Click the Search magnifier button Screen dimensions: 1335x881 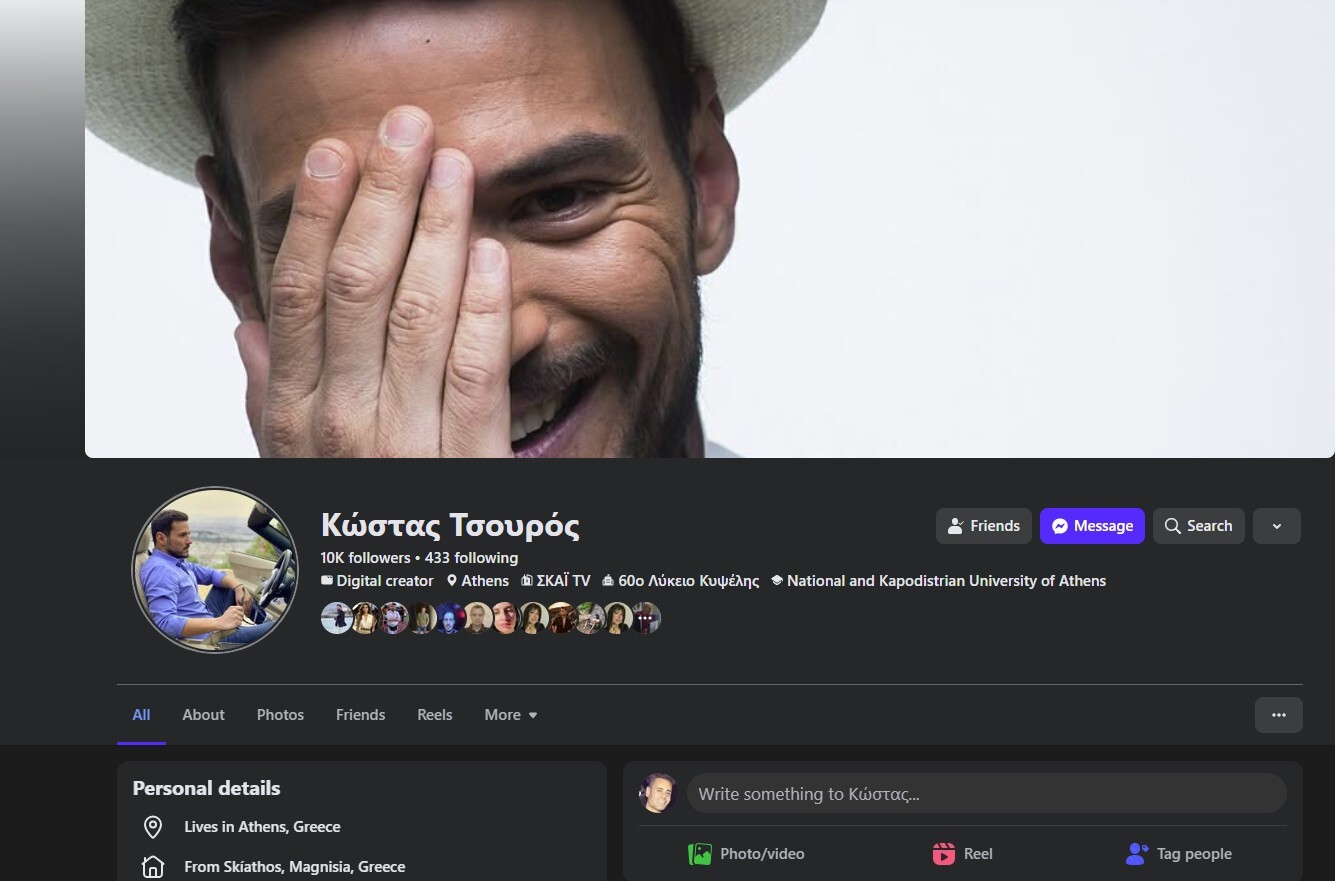point(1198,526)
